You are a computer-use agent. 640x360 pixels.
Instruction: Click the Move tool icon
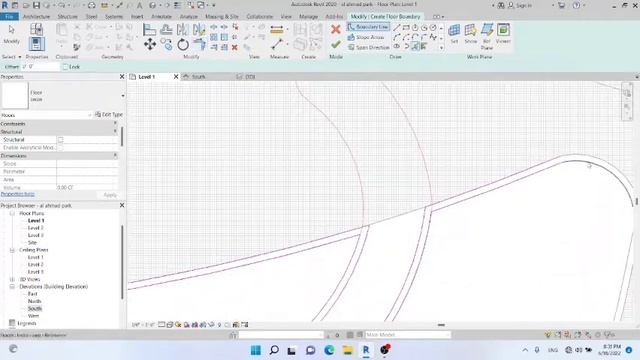click(150, 44)
